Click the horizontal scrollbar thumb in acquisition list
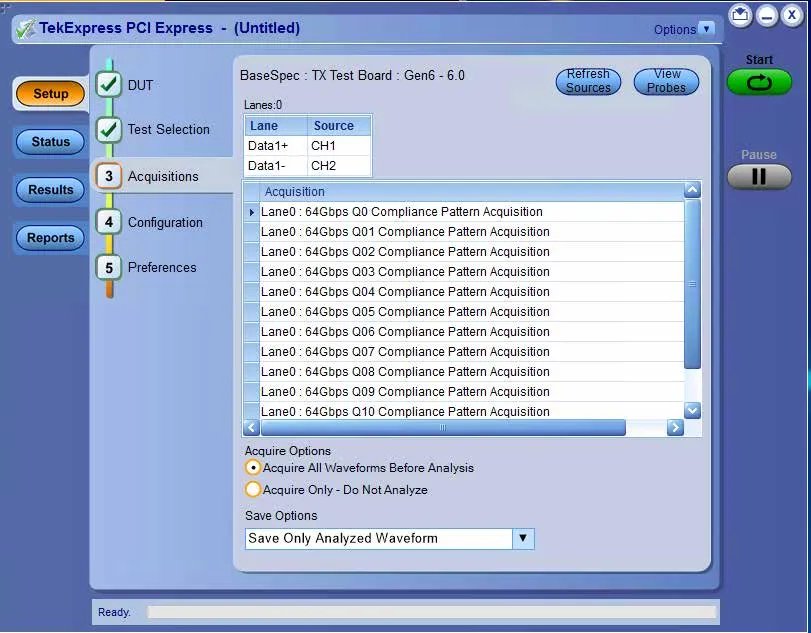811x633 pixels. tap(442, 427)
